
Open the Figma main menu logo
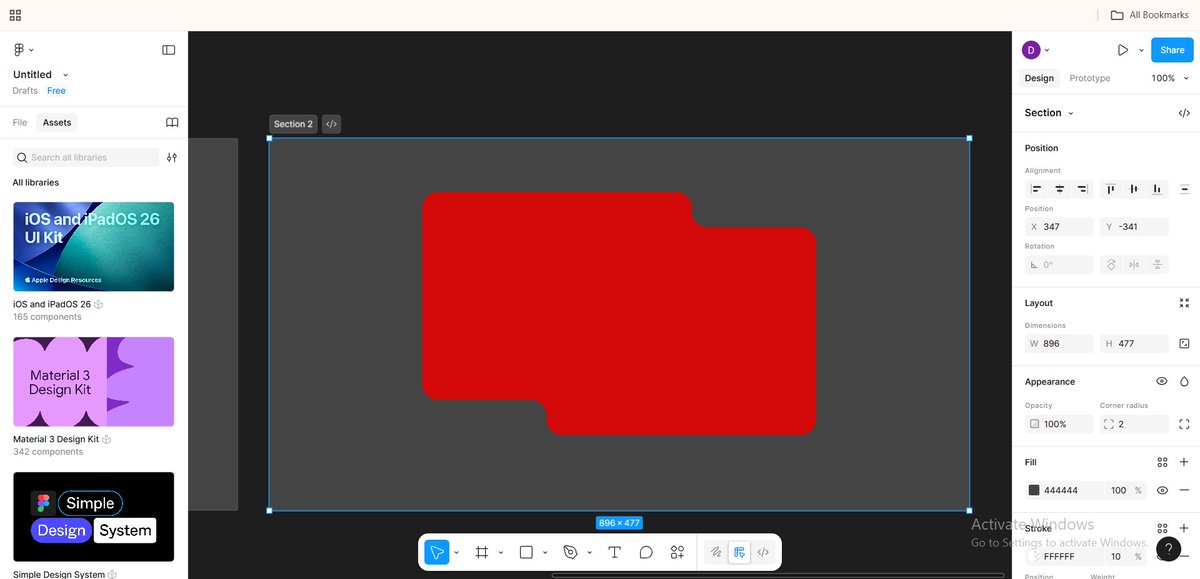coord(19,50)
